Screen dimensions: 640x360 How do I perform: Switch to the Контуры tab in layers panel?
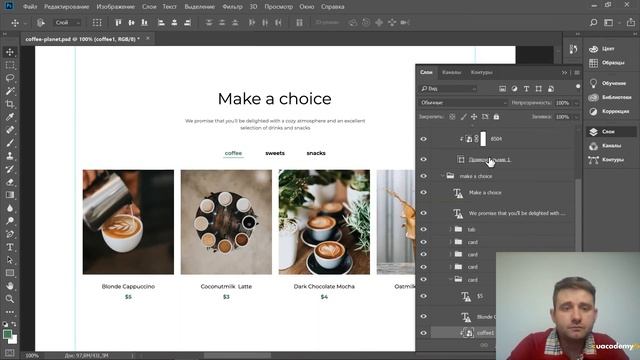[x=482, y=72]
